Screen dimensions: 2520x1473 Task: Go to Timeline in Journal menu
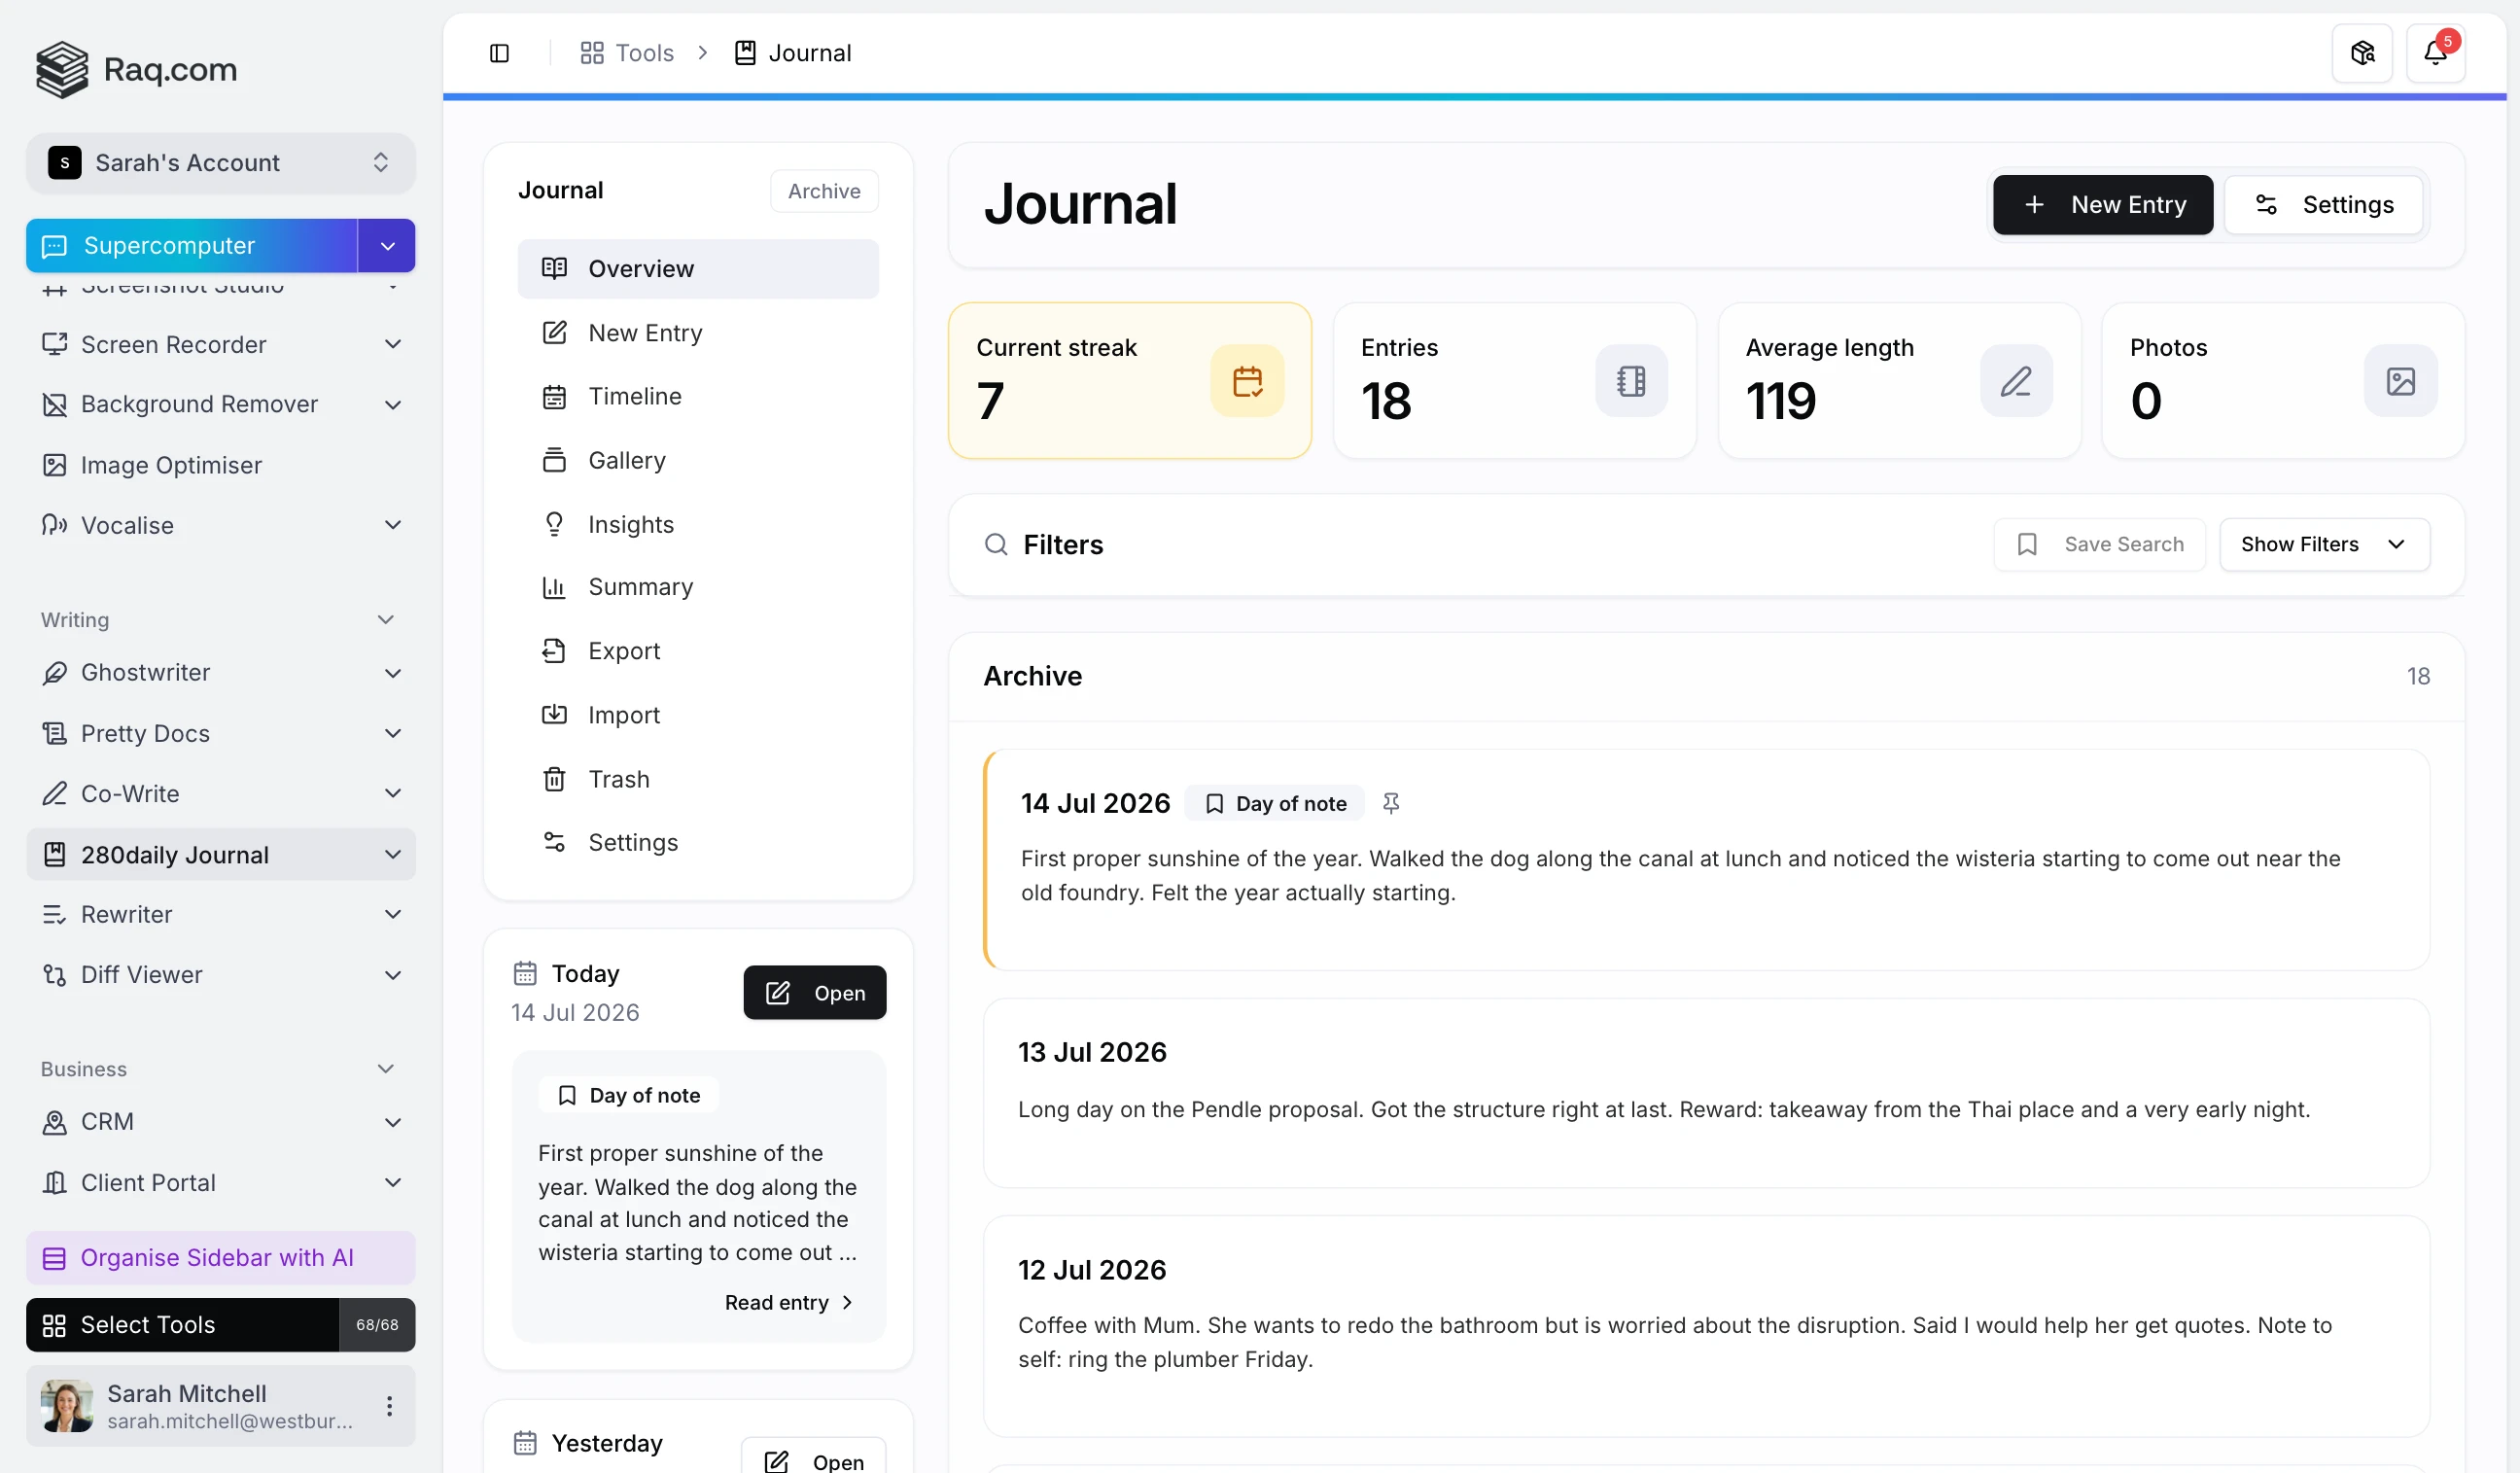pos(698,396)
